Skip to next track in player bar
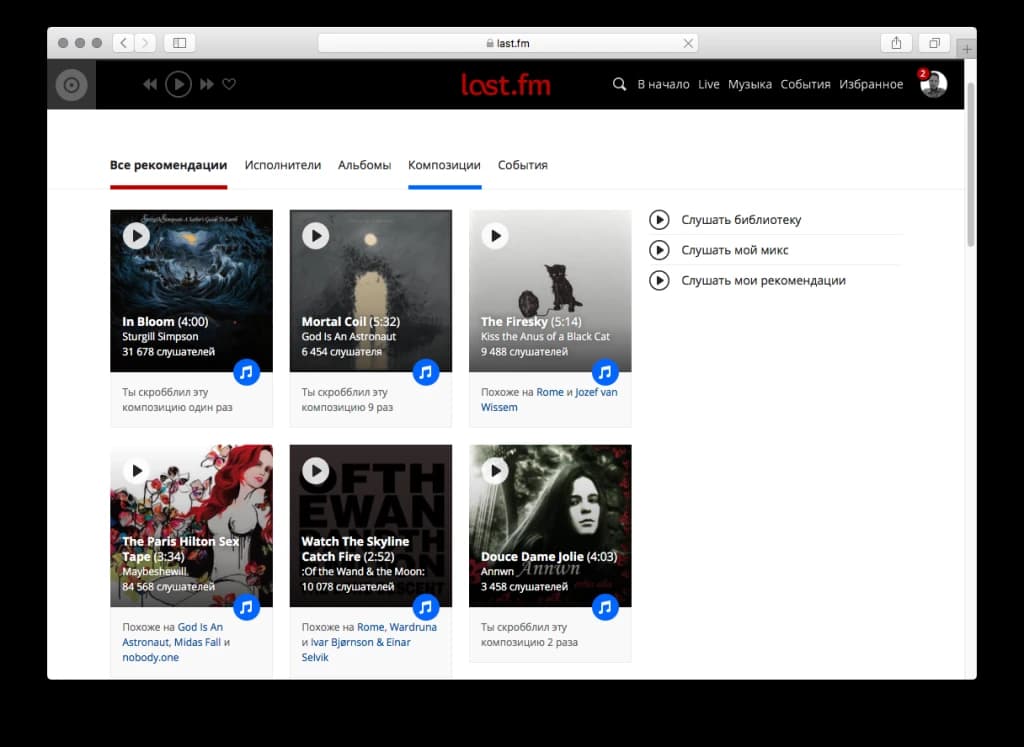 [207, 85]
